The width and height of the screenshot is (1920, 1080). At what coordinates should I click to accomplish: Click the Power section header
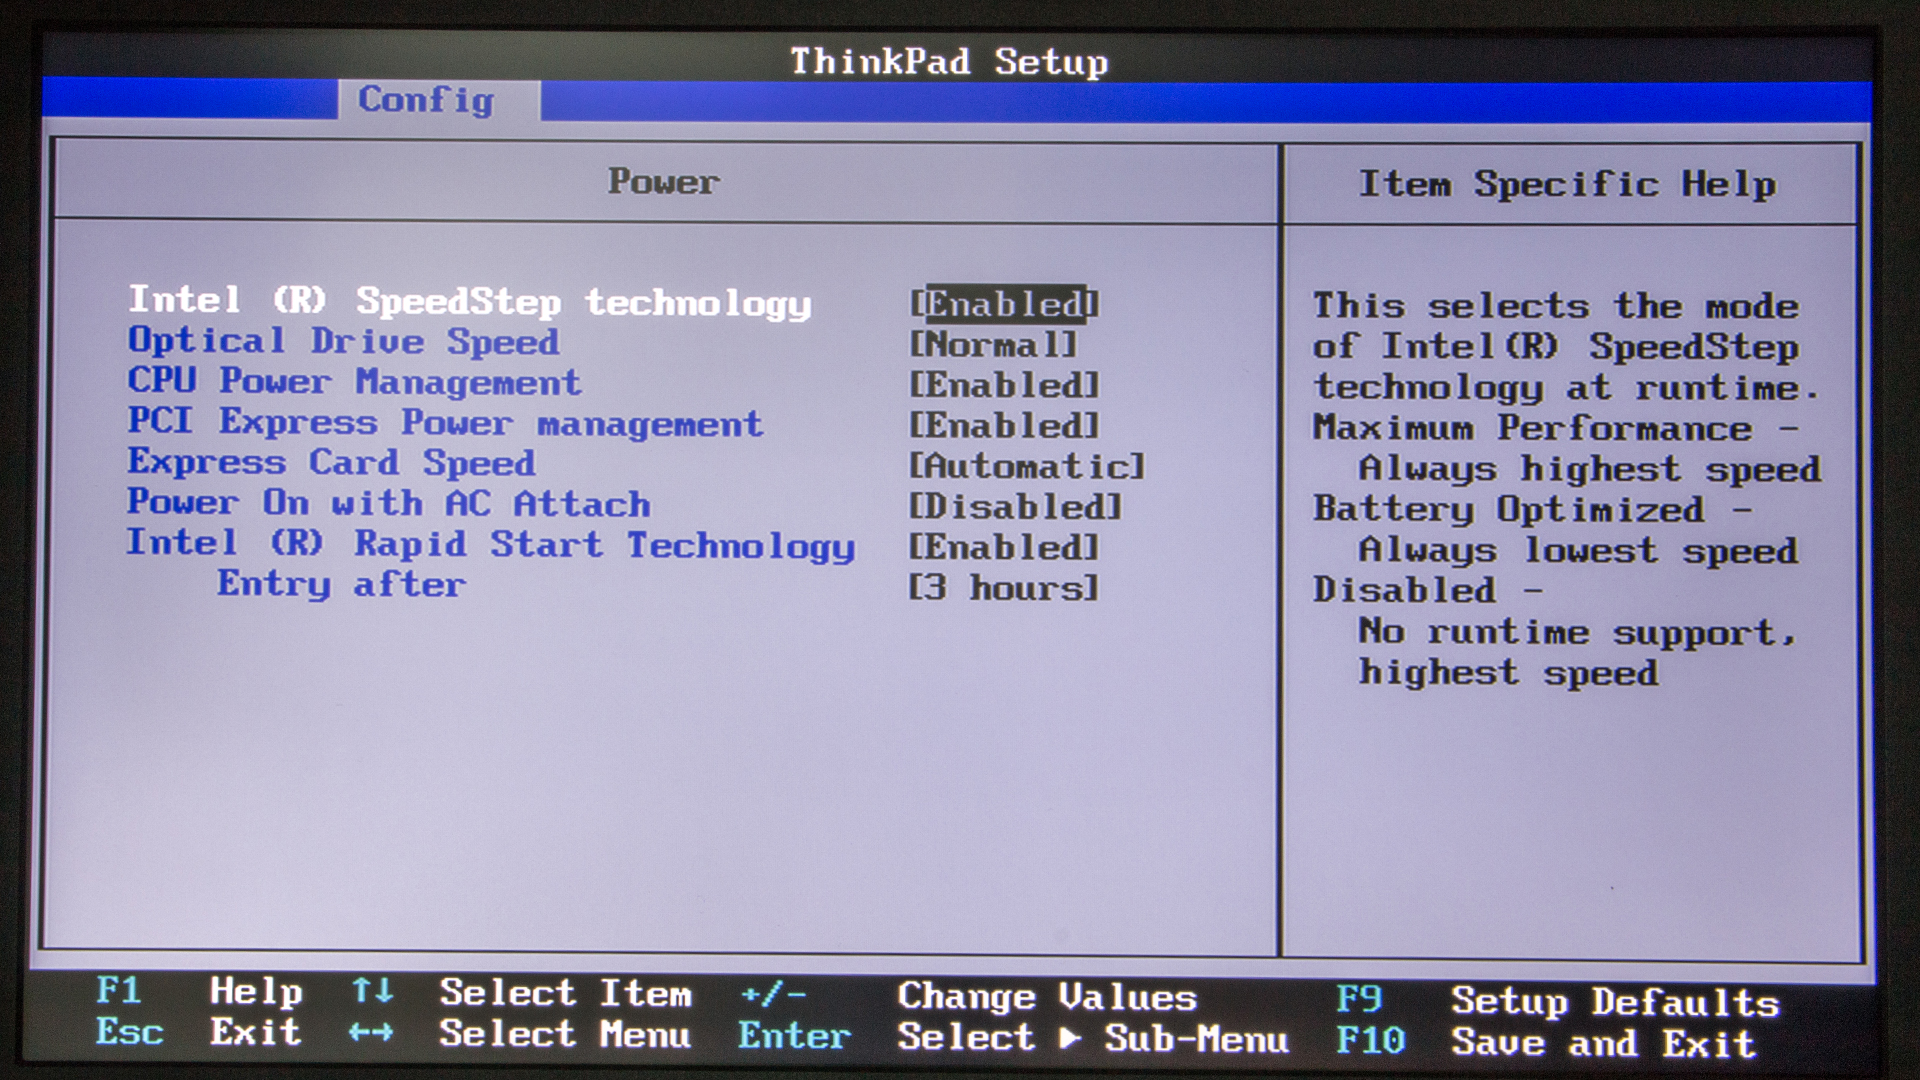[x=663, y=182]
